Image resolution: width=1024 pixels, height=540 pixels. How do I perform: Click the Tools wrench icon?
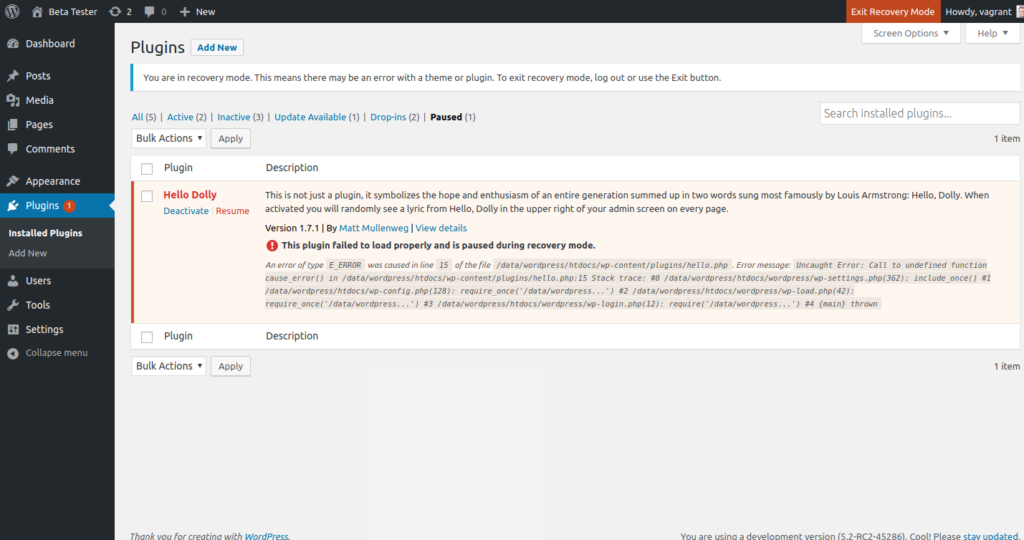[13, 305]
